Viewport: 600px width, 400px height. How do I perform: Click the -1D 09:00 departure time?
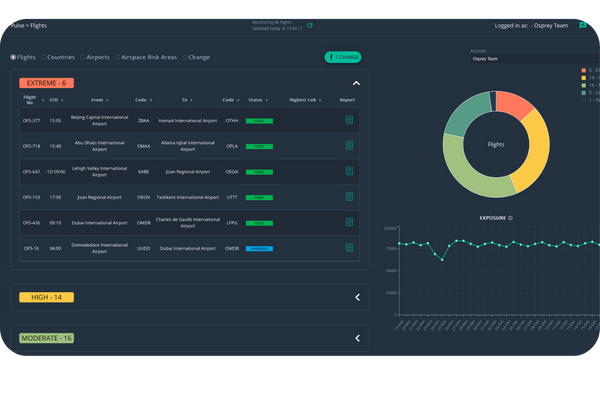[55, 172]
